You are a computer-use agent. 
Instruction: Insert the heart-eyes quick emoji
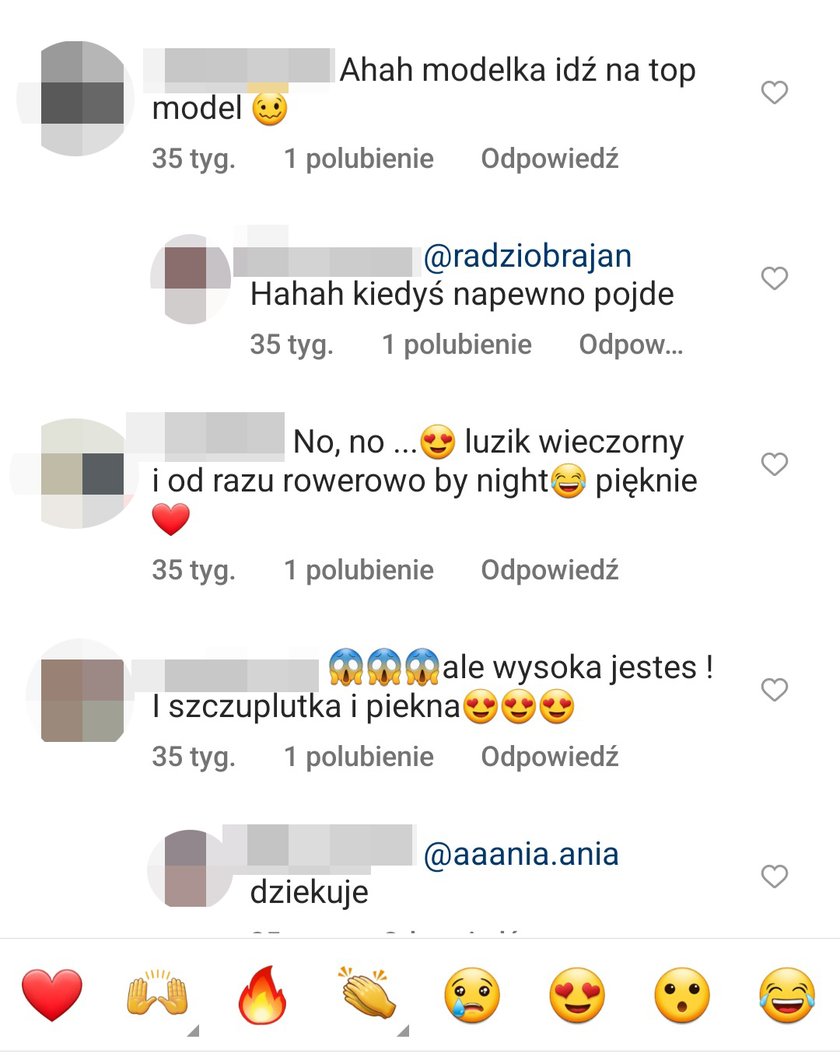pos(577,995)
